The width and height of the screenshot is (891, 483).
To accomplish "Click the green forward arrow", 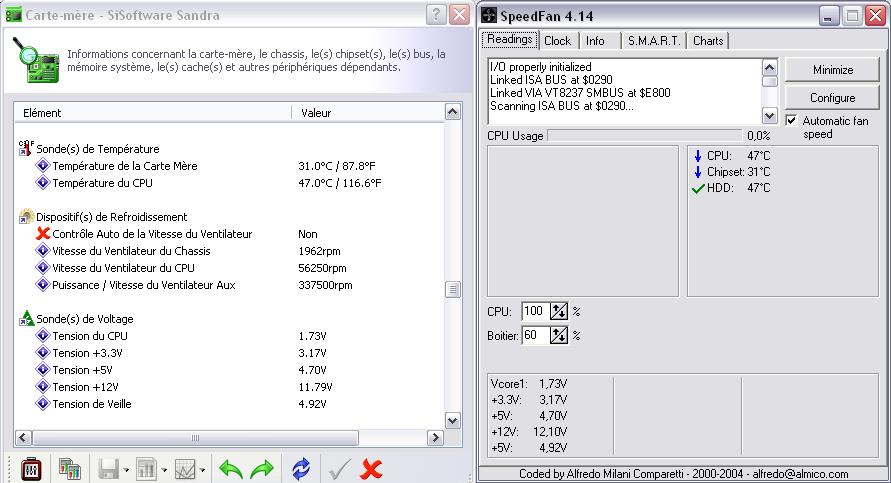I will 262,468.
